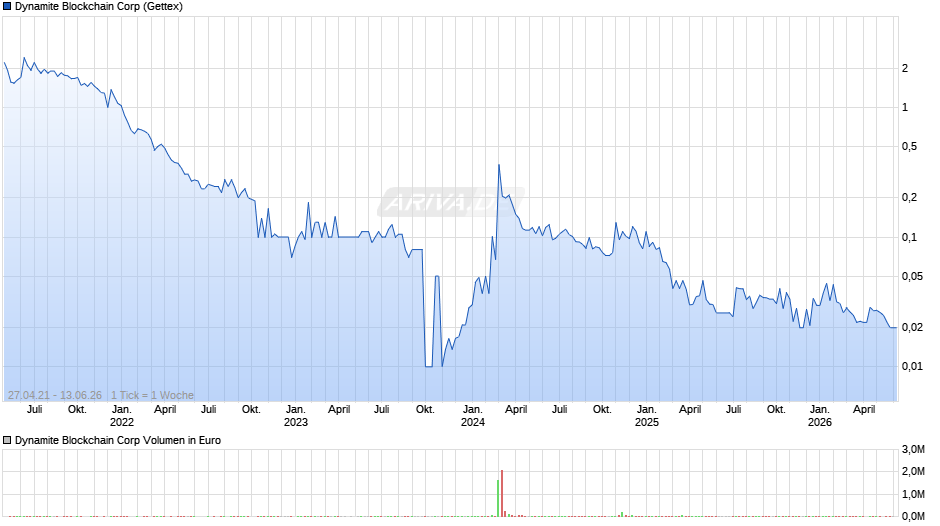Click the price axis label '1'
This screenshot has width=940, height=526.
(905, 107)
